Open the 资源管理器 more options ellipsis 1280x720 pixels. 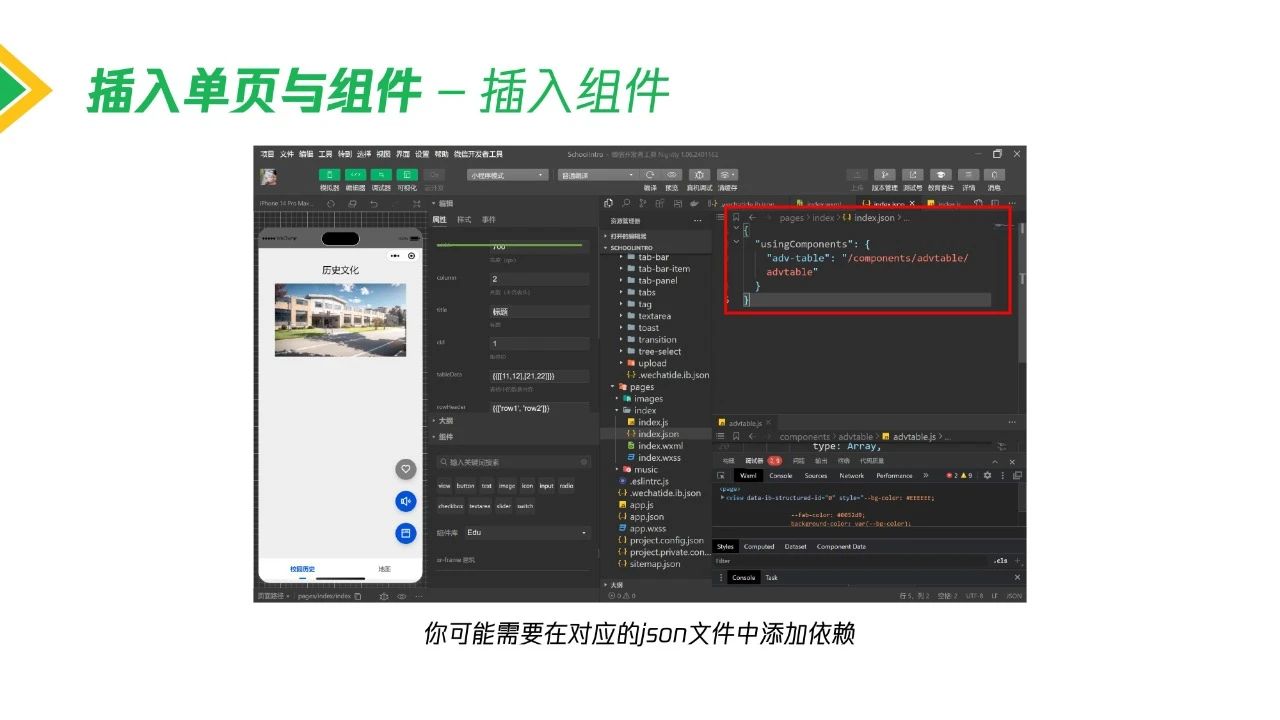697,221
